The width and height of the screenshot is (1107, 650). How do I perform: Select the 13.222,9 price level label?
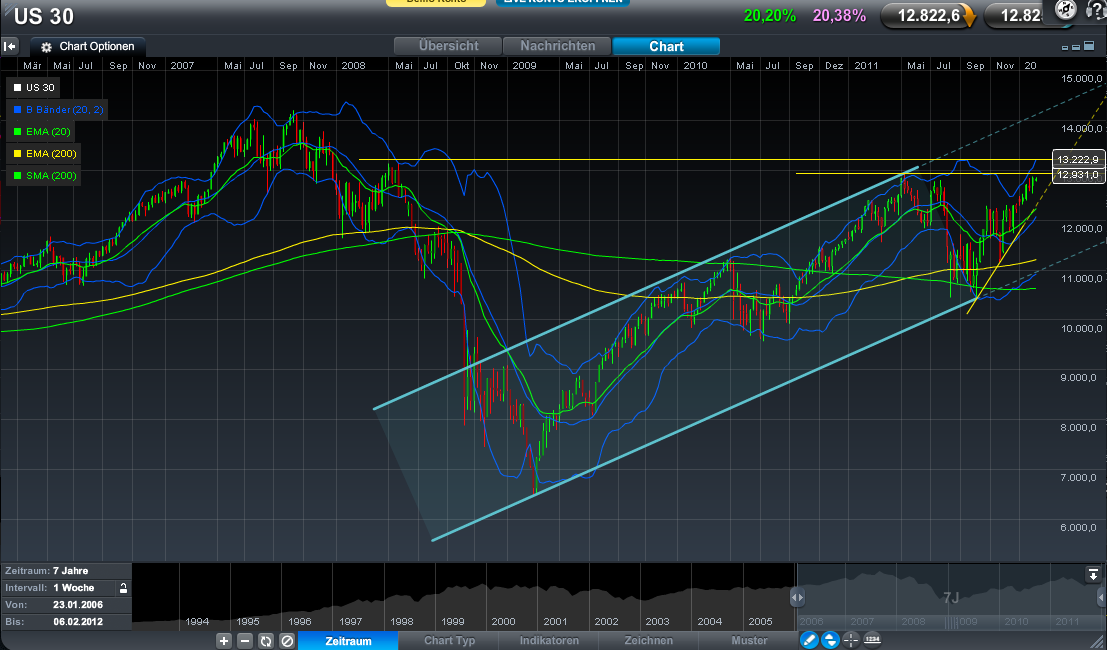tap(1078, 159)
